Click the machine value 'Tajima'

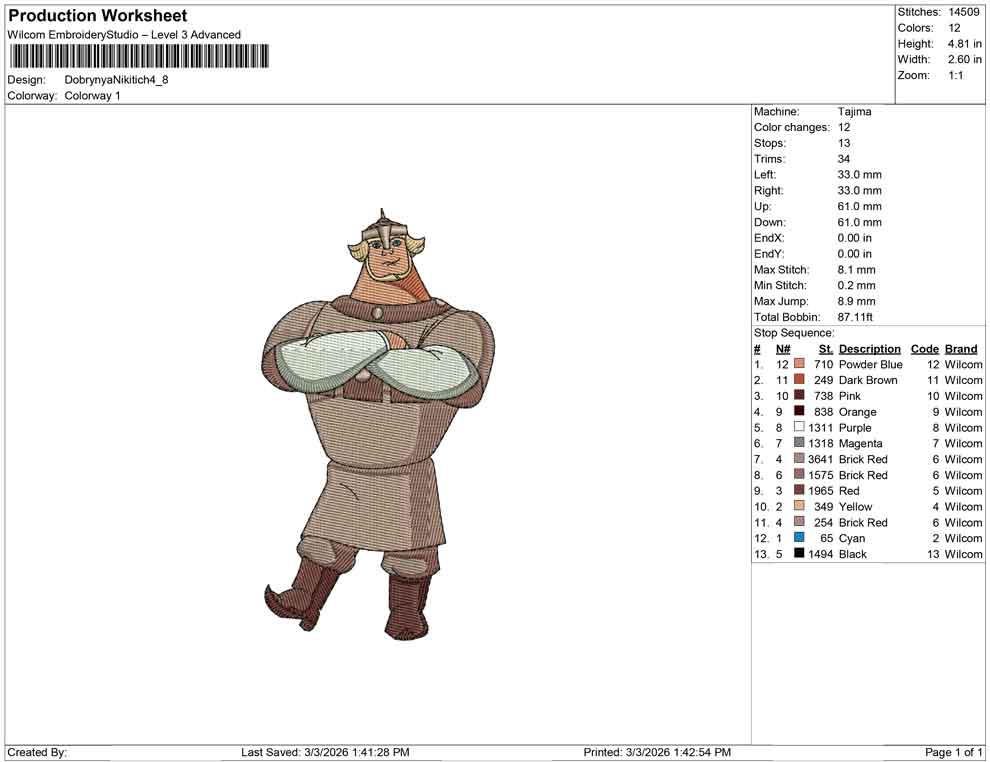click(854, 112)
